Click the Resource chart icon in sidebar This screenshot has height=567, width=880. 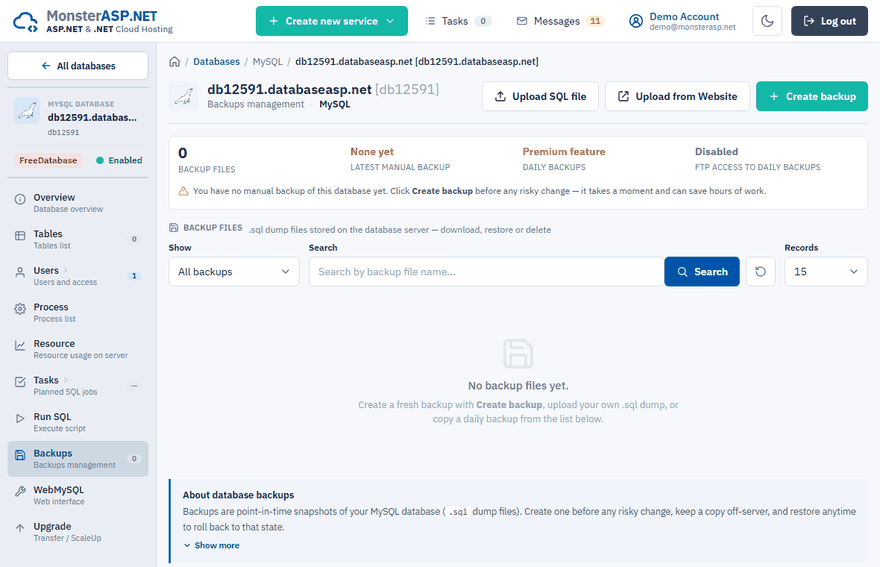point(20,345)
